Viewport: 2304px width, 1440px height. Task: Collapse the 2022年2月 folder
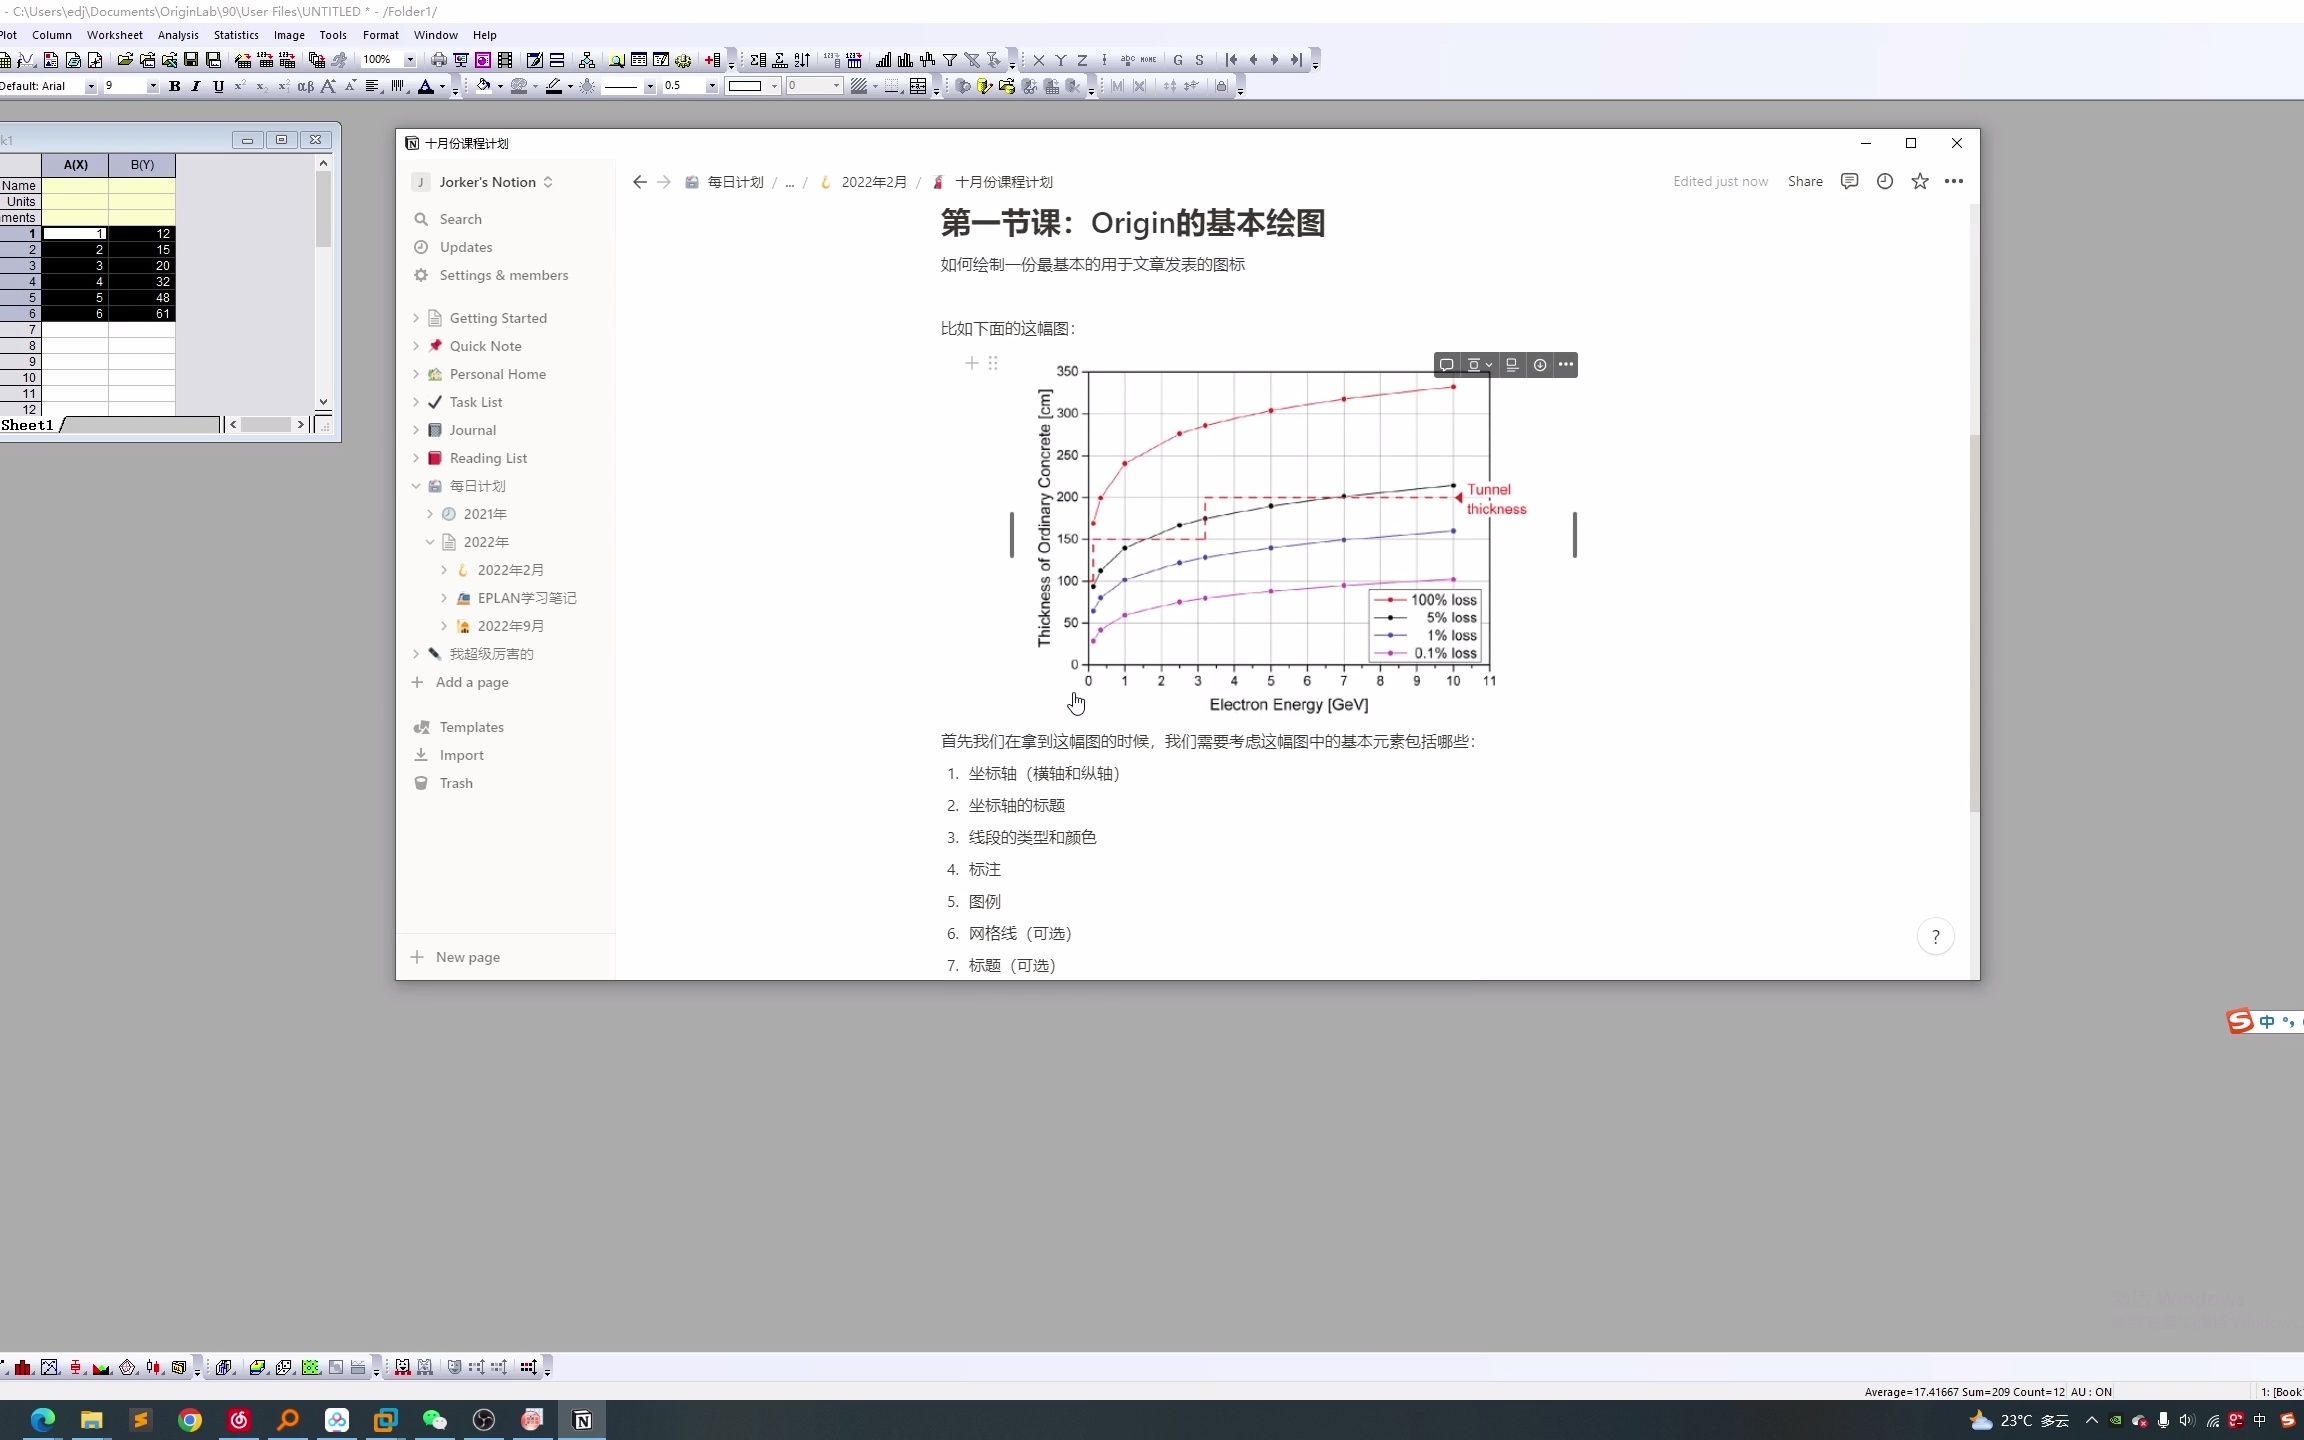click(445, 569)
